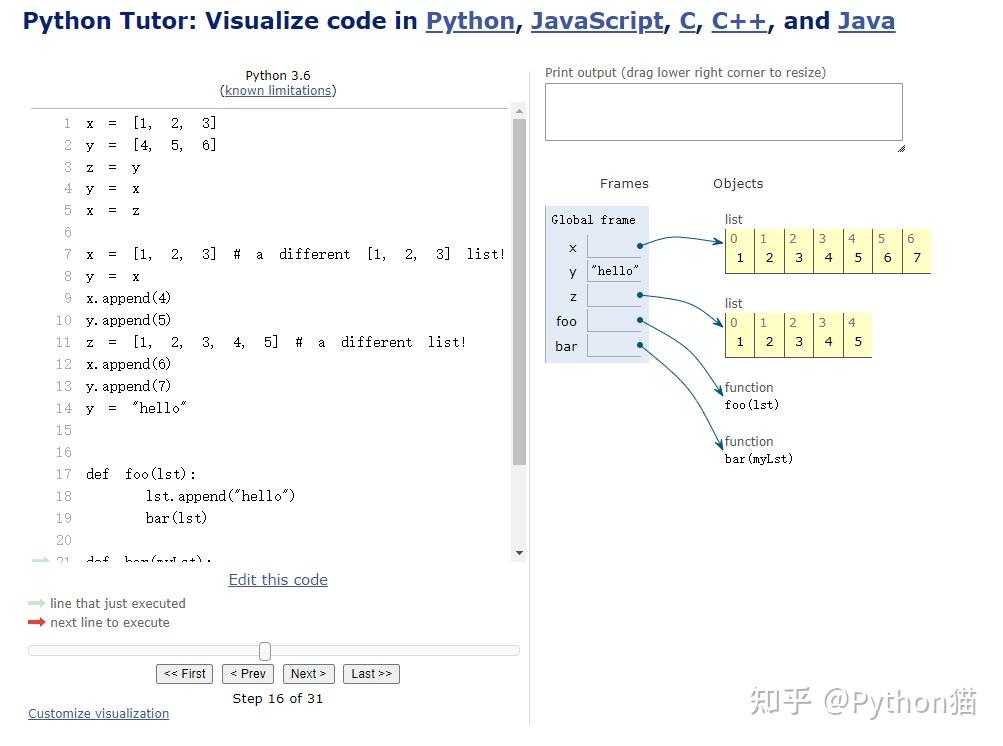Click the < Prev step button
Screen dimensions: 1003x746
[247, 674]
